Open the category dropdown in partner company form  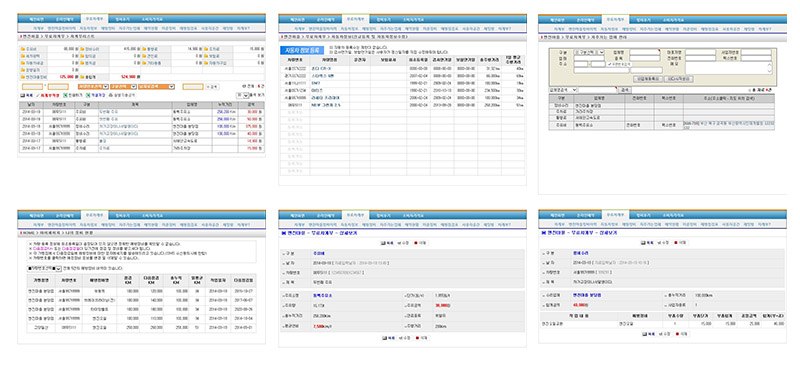click(x=589, y=53)
